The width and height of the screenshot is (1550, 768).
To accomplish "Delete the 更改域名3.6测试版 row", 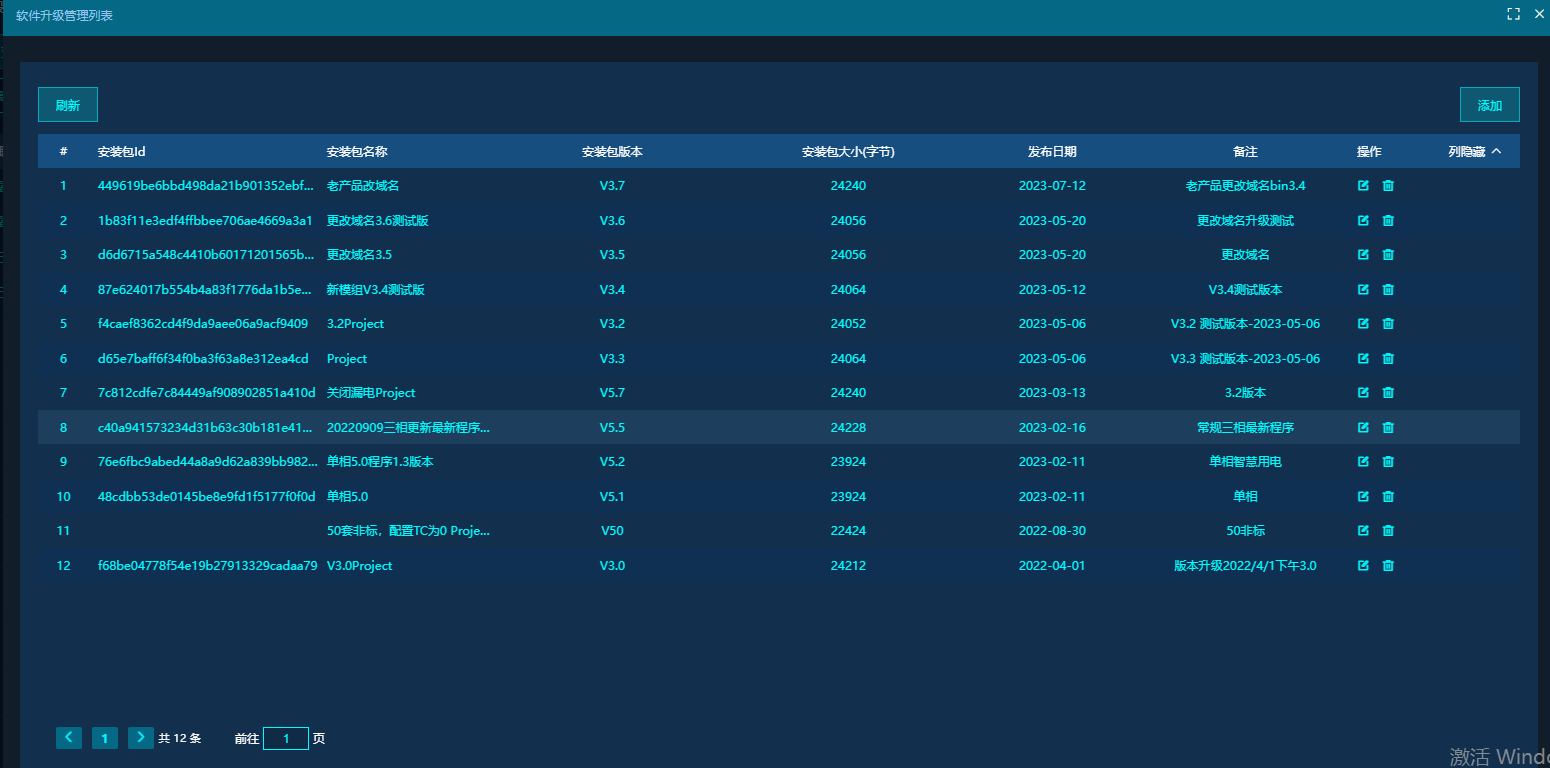I will (x=1388, y=221).
